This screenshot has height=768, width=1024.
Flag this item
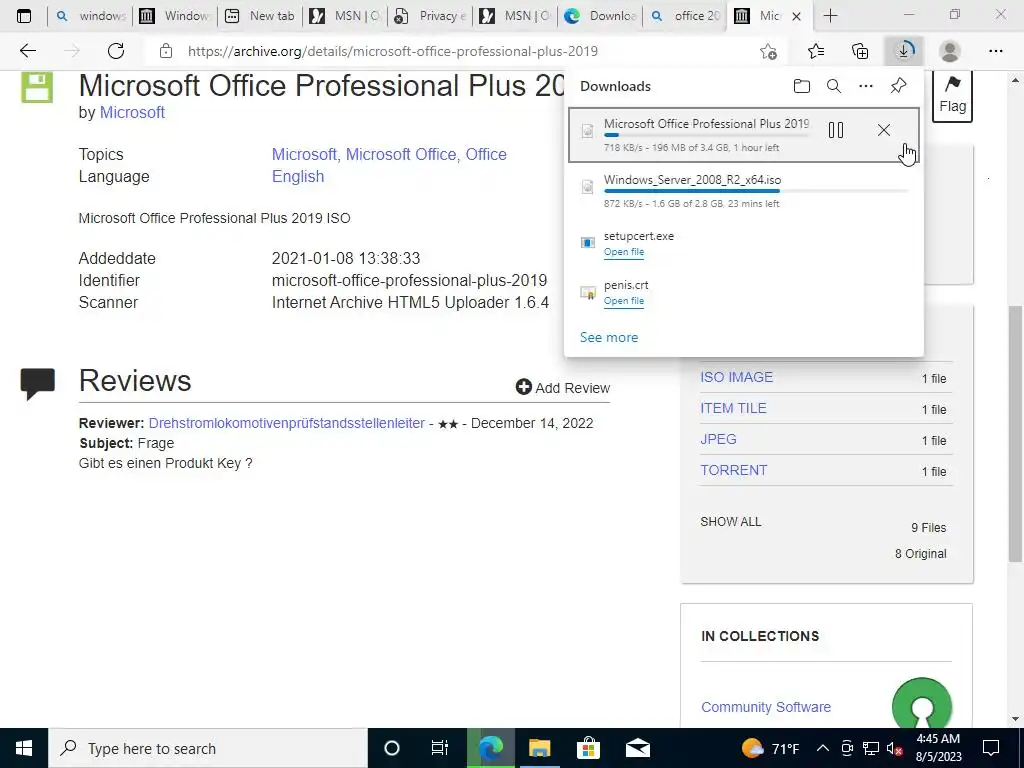pyautogui.click(x=952, y=95)
